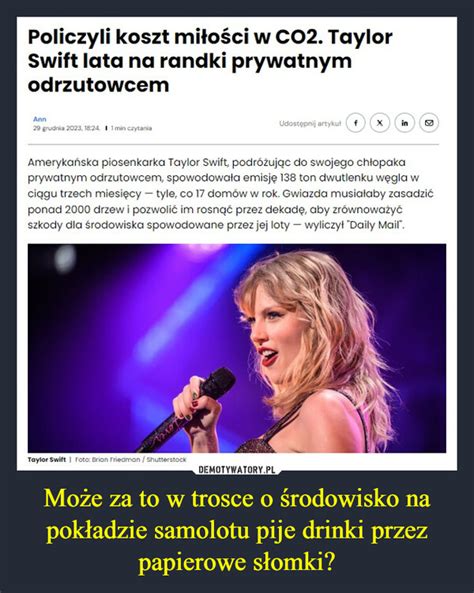Click yellow caption ending 'papierowe słomki?'
This screenshot has height=593, width=474.
pos(237,563)
